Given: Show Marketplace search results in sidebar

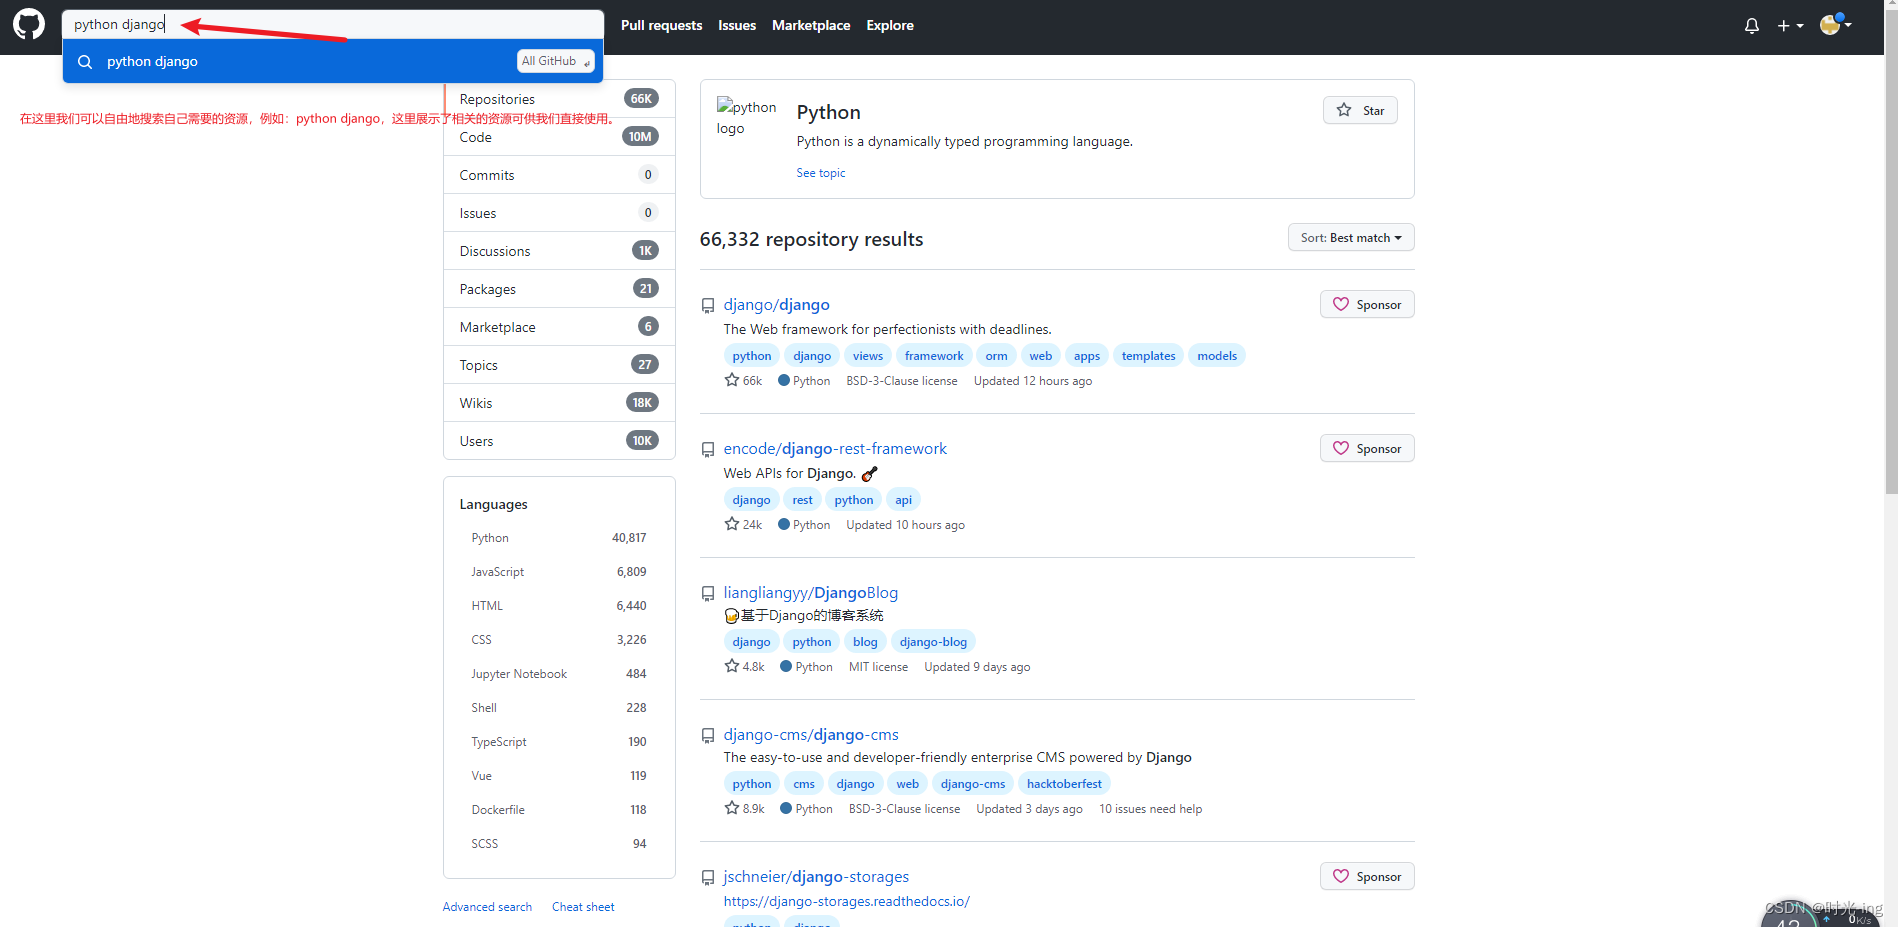Looking at the screenshot, I should click(559, 327).
